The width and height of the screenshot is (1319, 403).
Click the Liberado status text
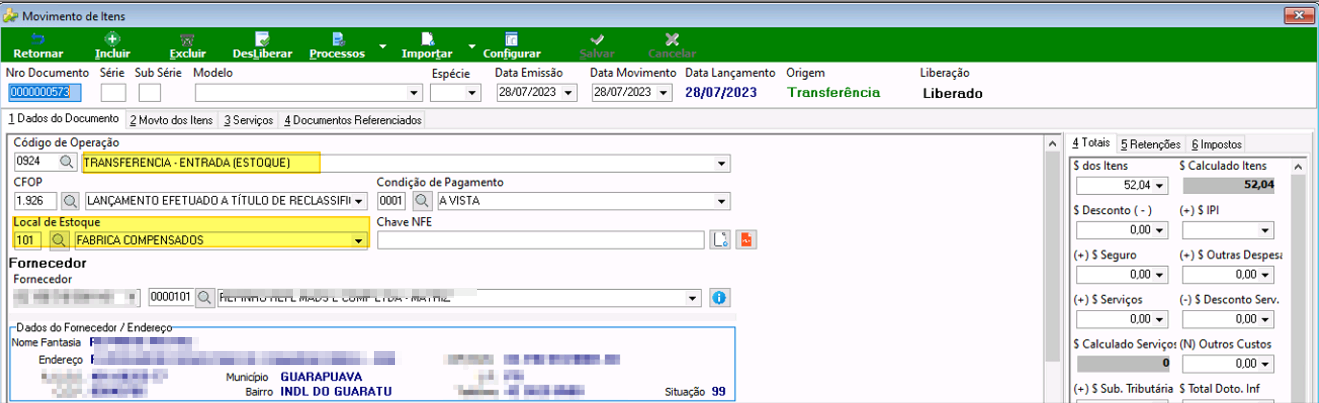click(x=952, y=93)
